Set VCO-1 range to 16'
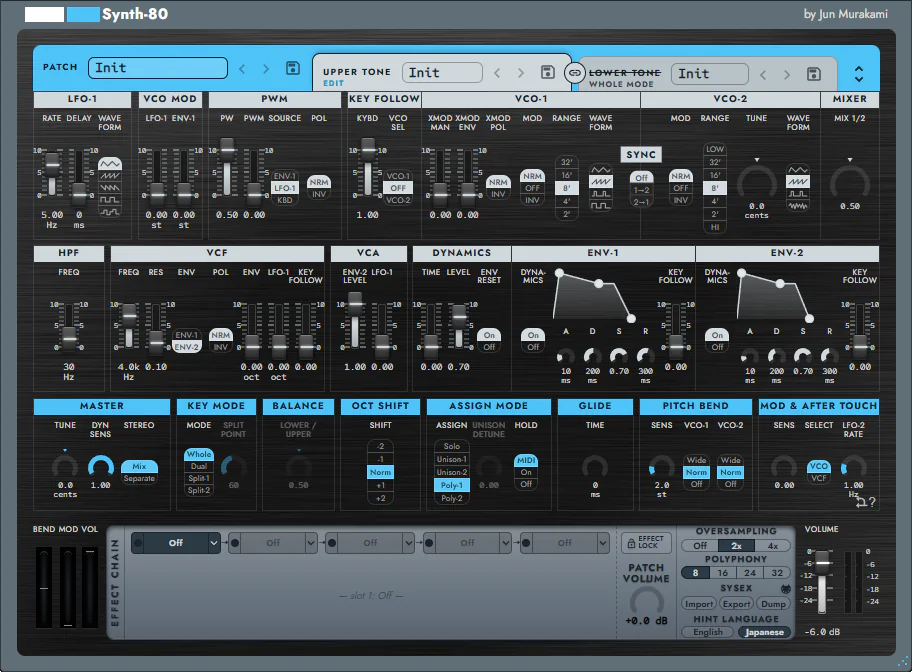 (567, 175)
